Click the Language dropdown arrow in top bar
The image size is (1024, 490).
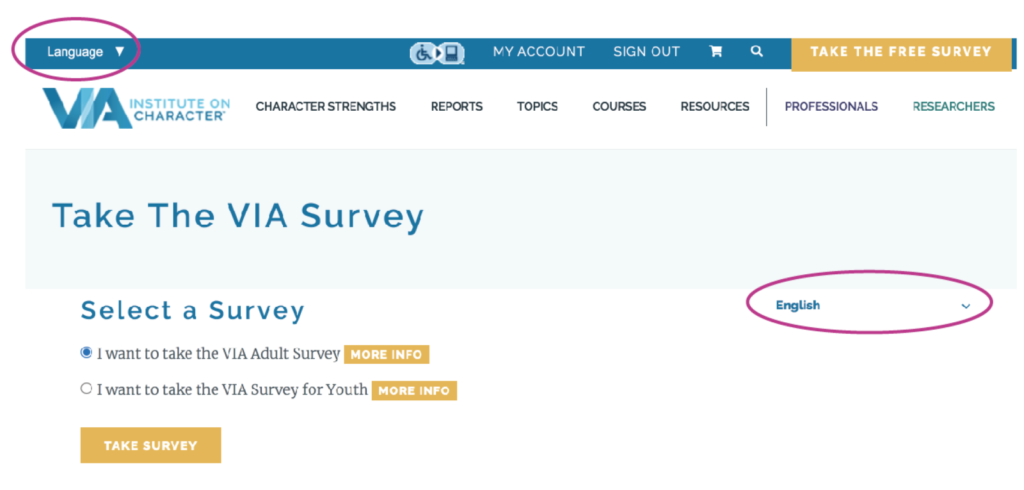(120, 52)
